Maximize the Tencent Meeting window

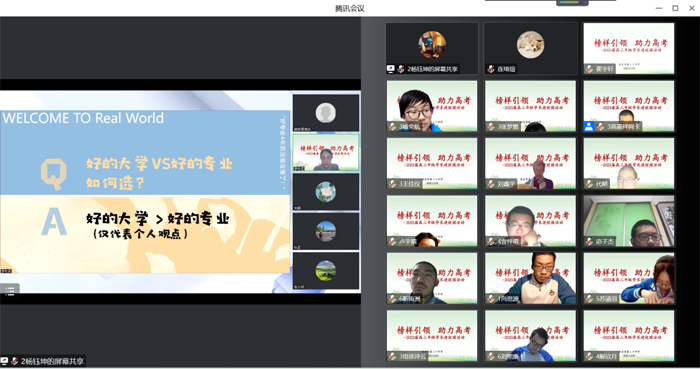pyautogui.click(x=675, y=8)
